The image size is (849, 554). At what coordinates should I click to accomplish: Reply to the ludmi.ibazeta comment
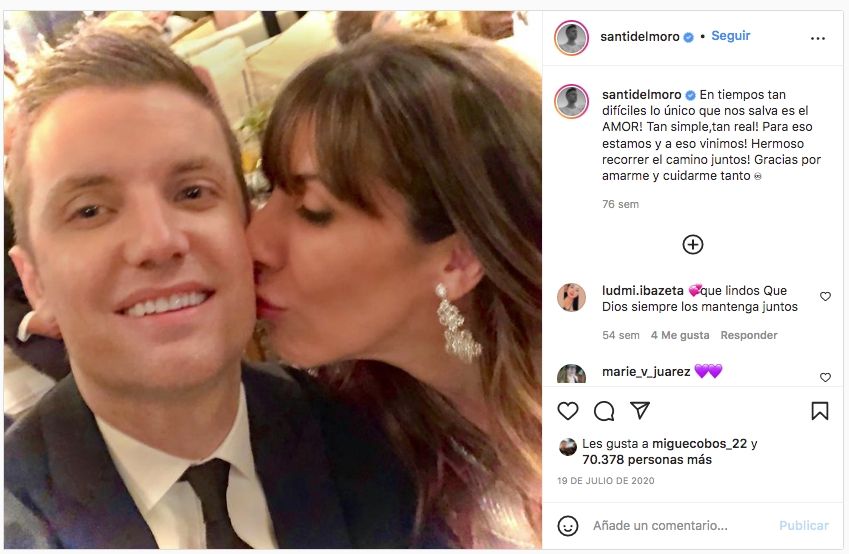(x=749, y=335)
